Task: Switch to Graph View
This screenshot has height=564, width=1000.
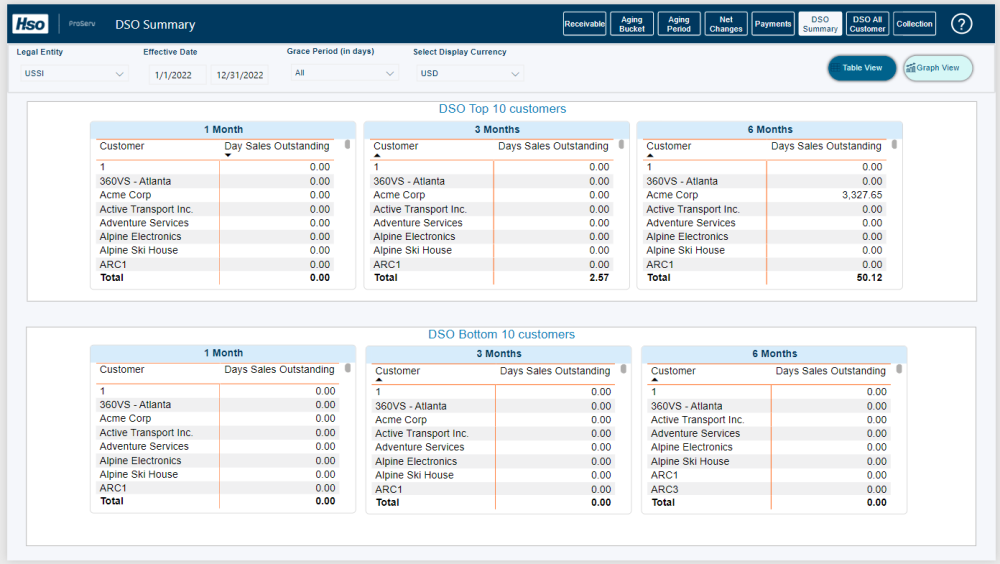Action: click(x=938, y=68)
